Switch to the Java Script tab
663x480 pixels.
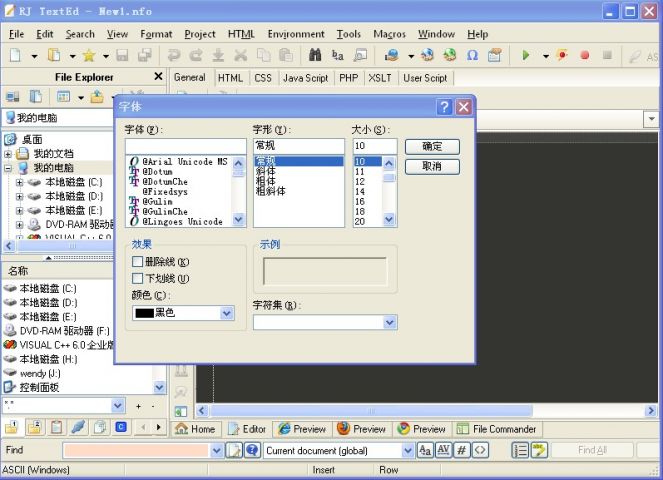click(x=305, y=78)
